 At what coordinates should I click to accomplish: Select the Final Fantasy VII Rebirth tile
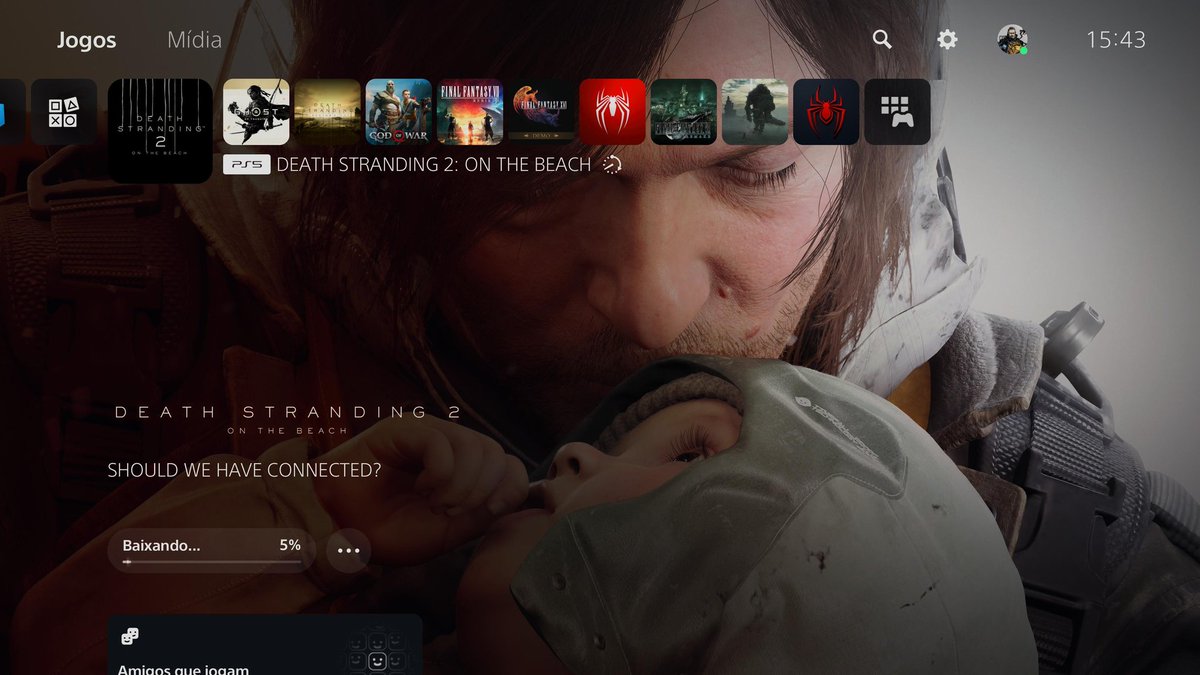coord(470,112)
